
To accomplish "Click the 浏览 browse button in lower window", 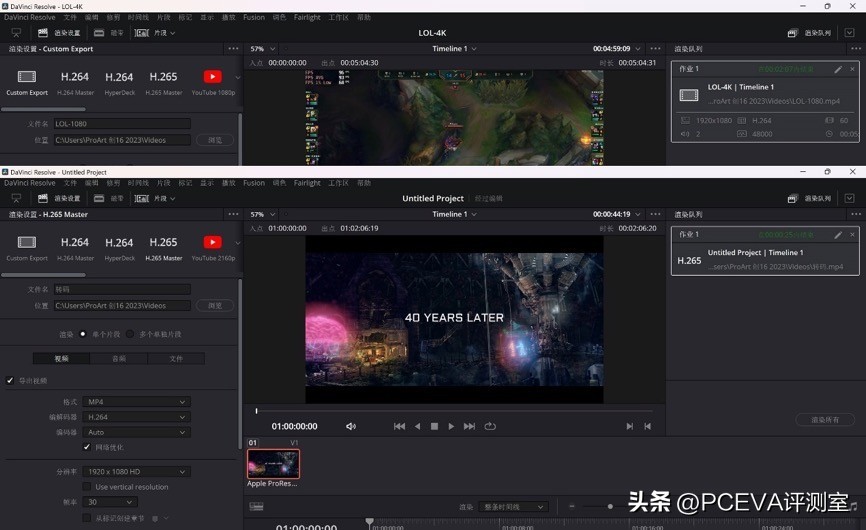I will pyautogui.click(x=214, y=306).
